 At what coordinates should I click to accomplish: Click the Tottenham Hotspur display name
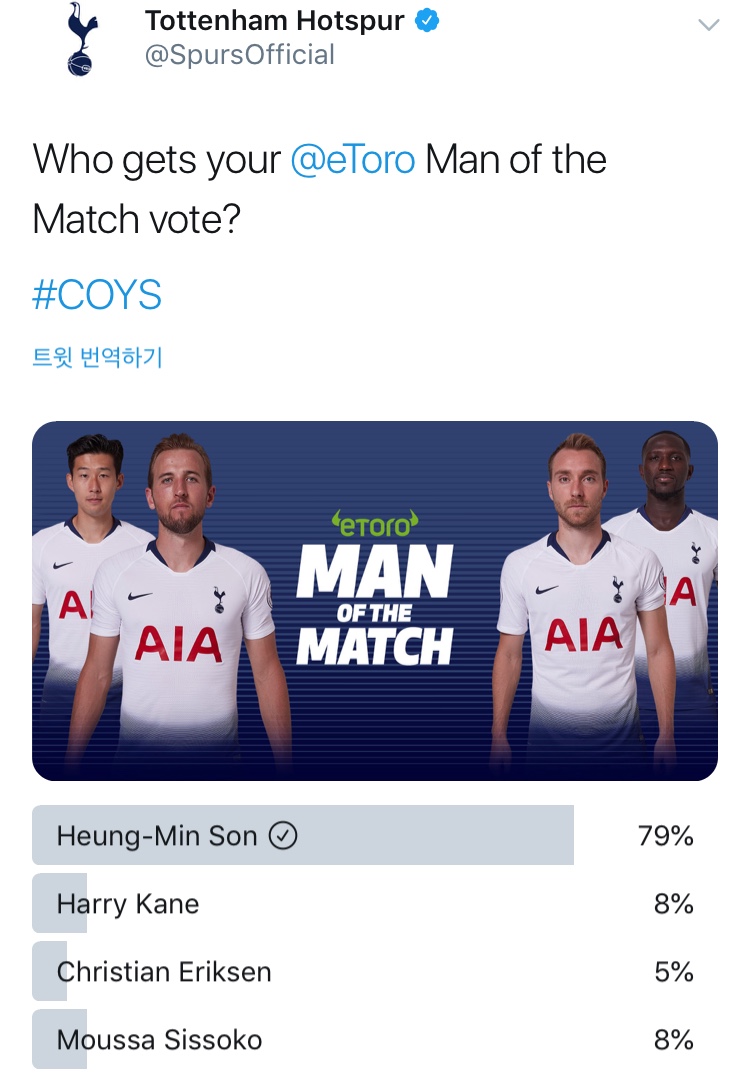(275, 21)
